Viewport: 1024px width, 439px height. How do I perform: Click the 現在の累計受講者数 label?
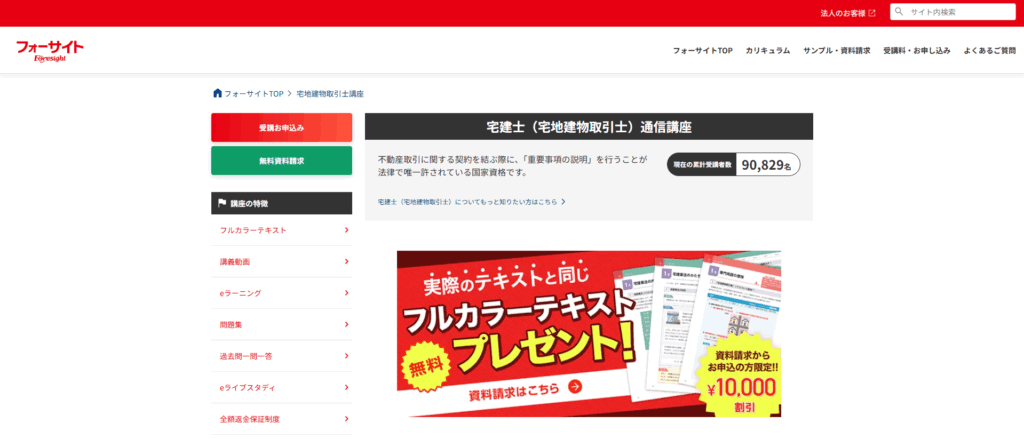pos(701,166)
